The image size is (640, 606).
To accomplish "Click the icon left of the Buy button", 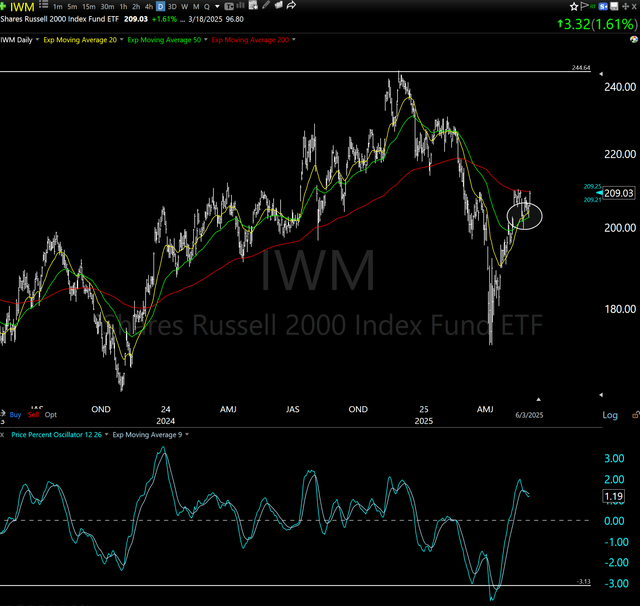I will [x=2, y=415].
